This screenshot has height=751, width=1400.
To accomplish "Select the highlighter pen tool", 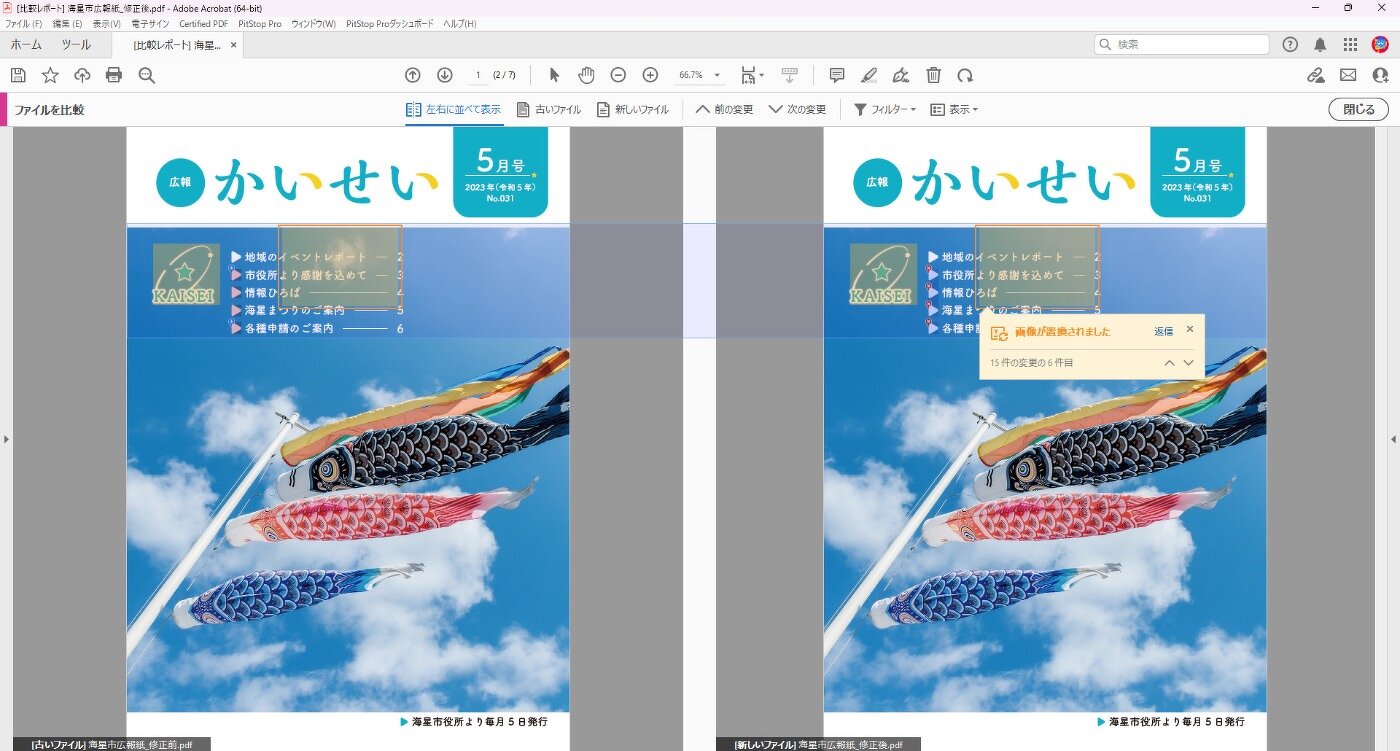I will point(869,75).
